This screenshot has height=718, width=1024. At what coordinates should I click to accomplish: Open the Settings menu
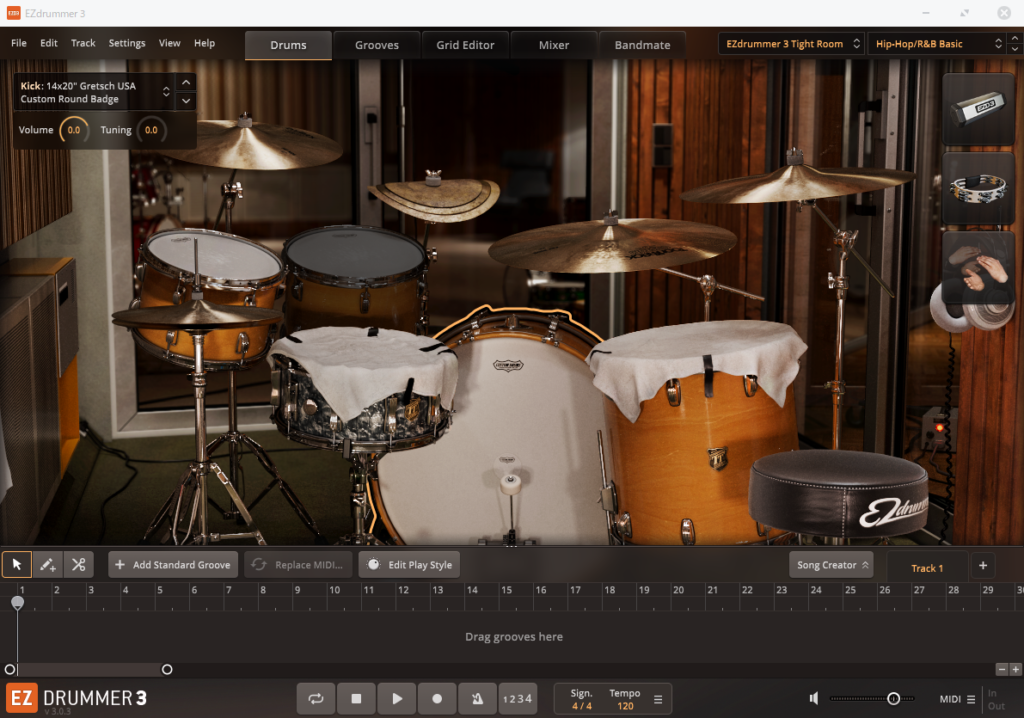pos(127,43)
